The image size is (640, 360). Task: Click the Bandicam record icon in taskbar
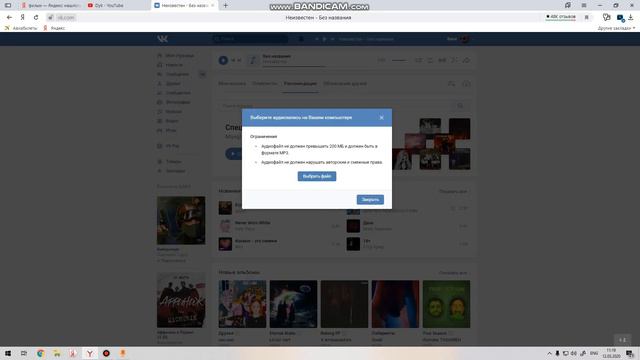106,353
